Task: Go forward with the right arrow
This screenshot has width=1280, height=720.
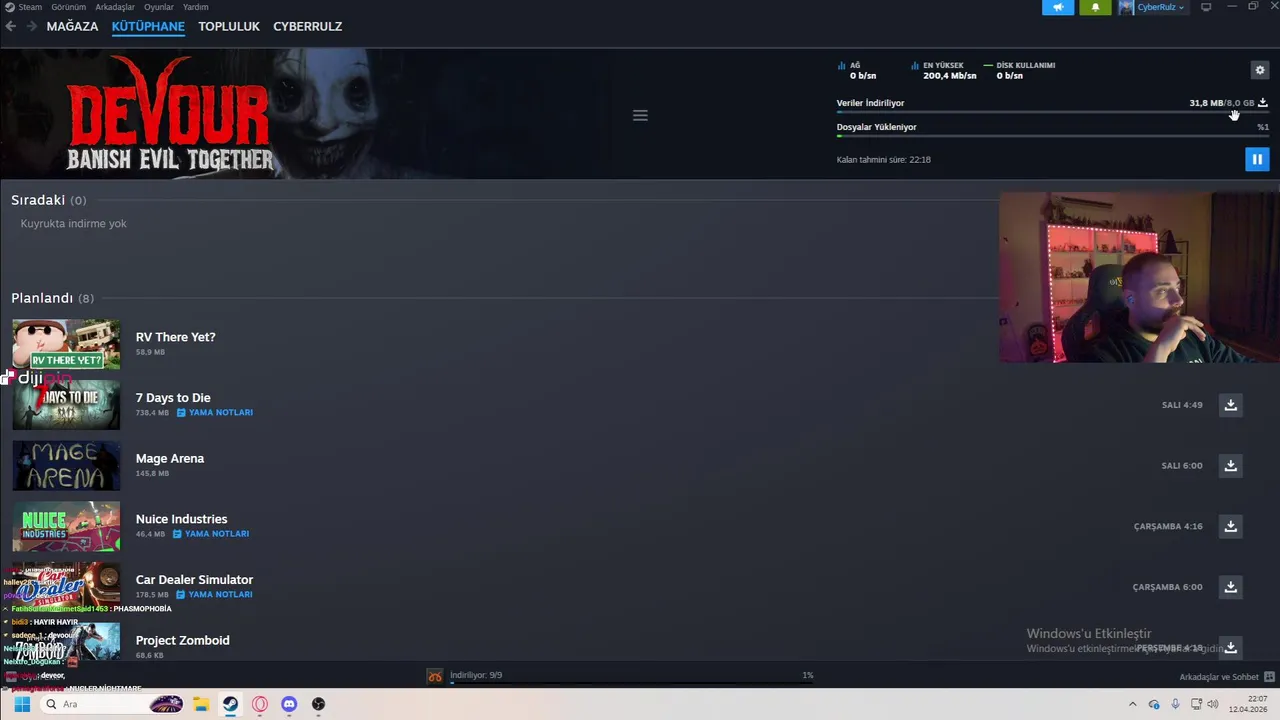Action: [x=32, y=26]
